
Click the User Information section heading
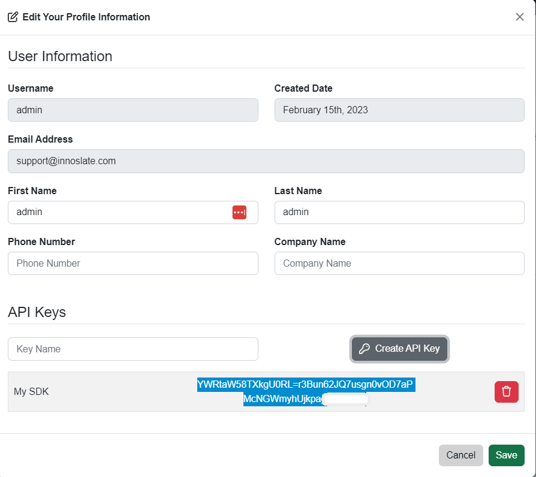point(60,56)
